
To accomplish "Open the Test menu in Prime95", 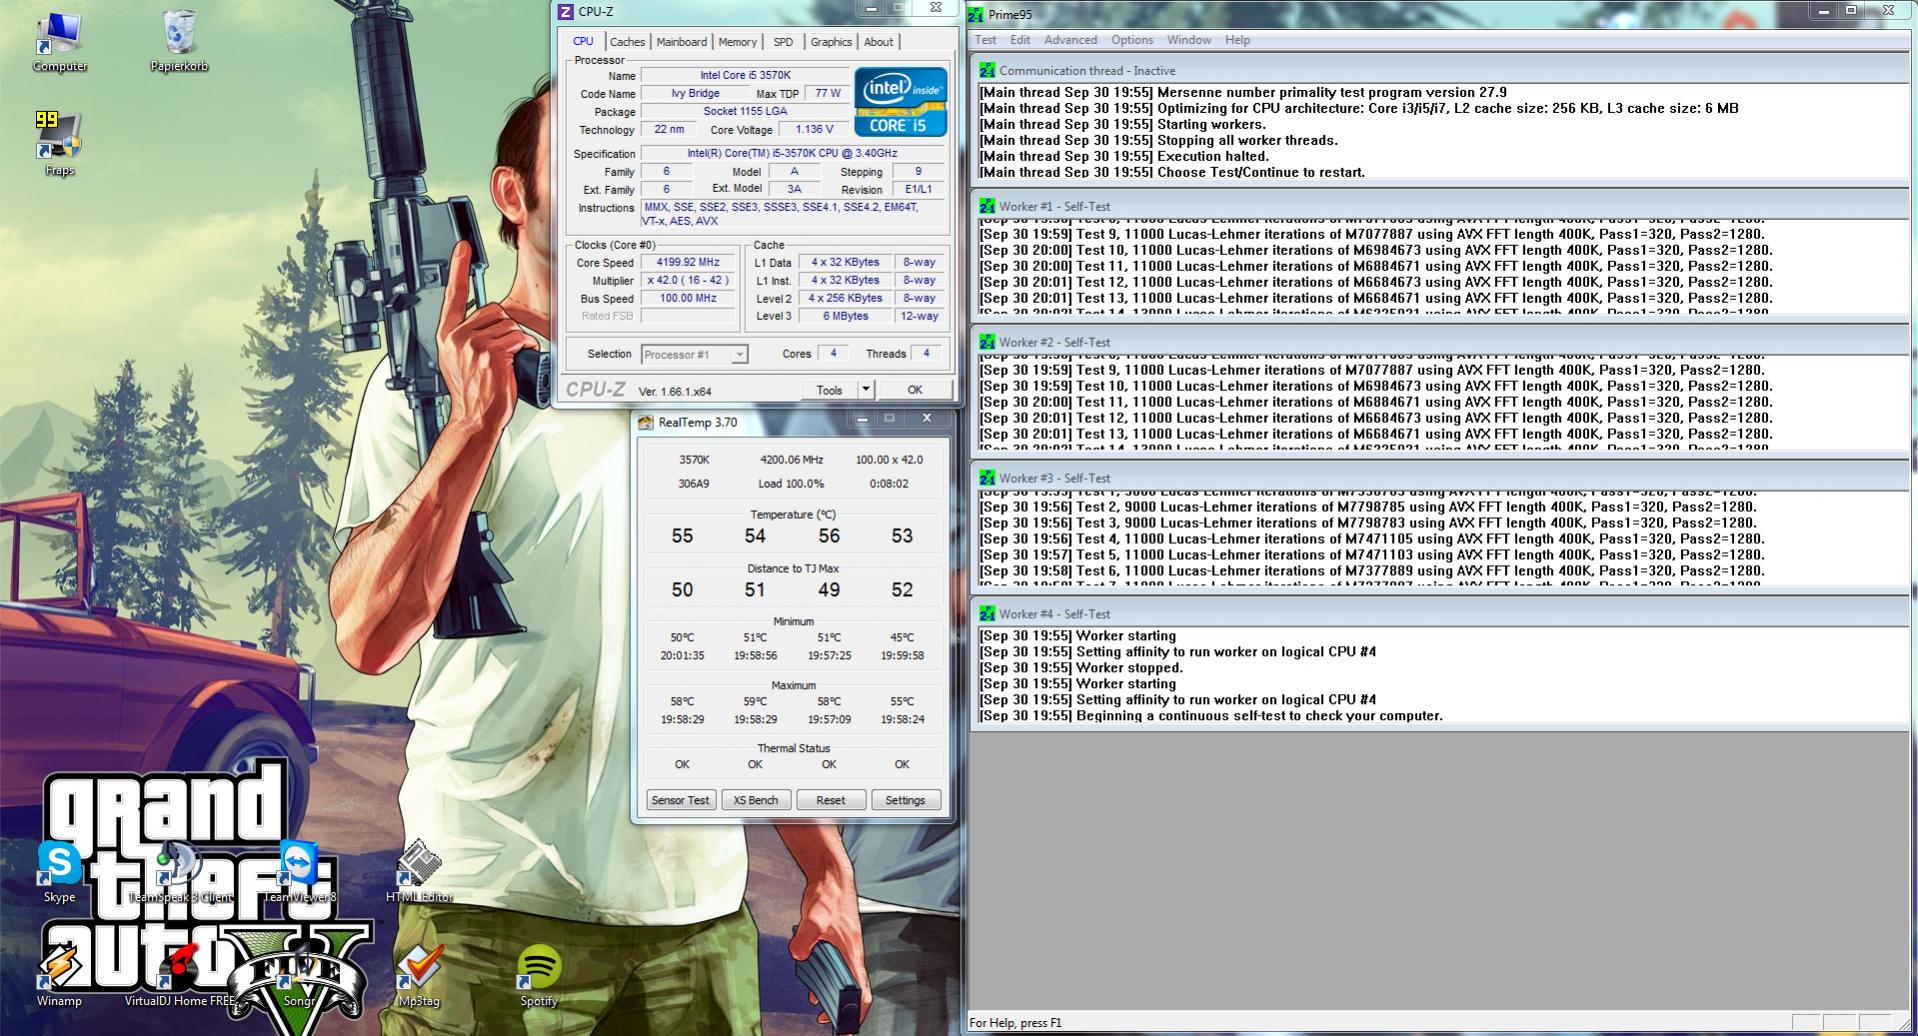I will pyautogui.click(x=985, y=40).
